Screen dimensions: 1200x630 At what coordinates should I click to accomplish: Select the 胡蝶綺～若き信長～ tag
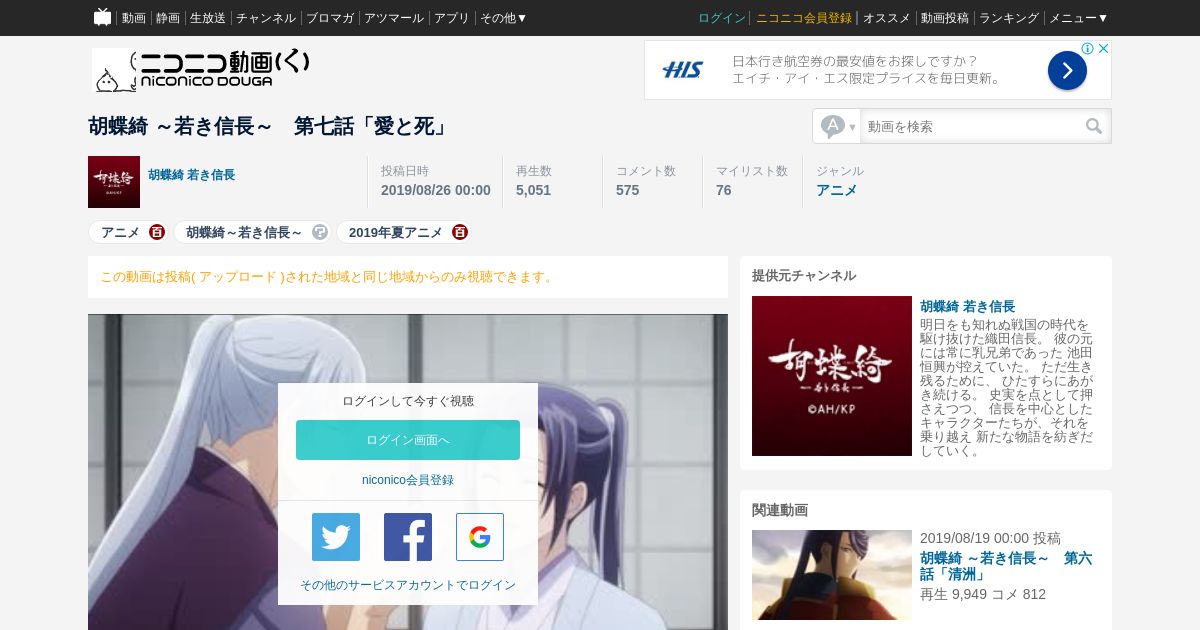[x=244, y=232]
